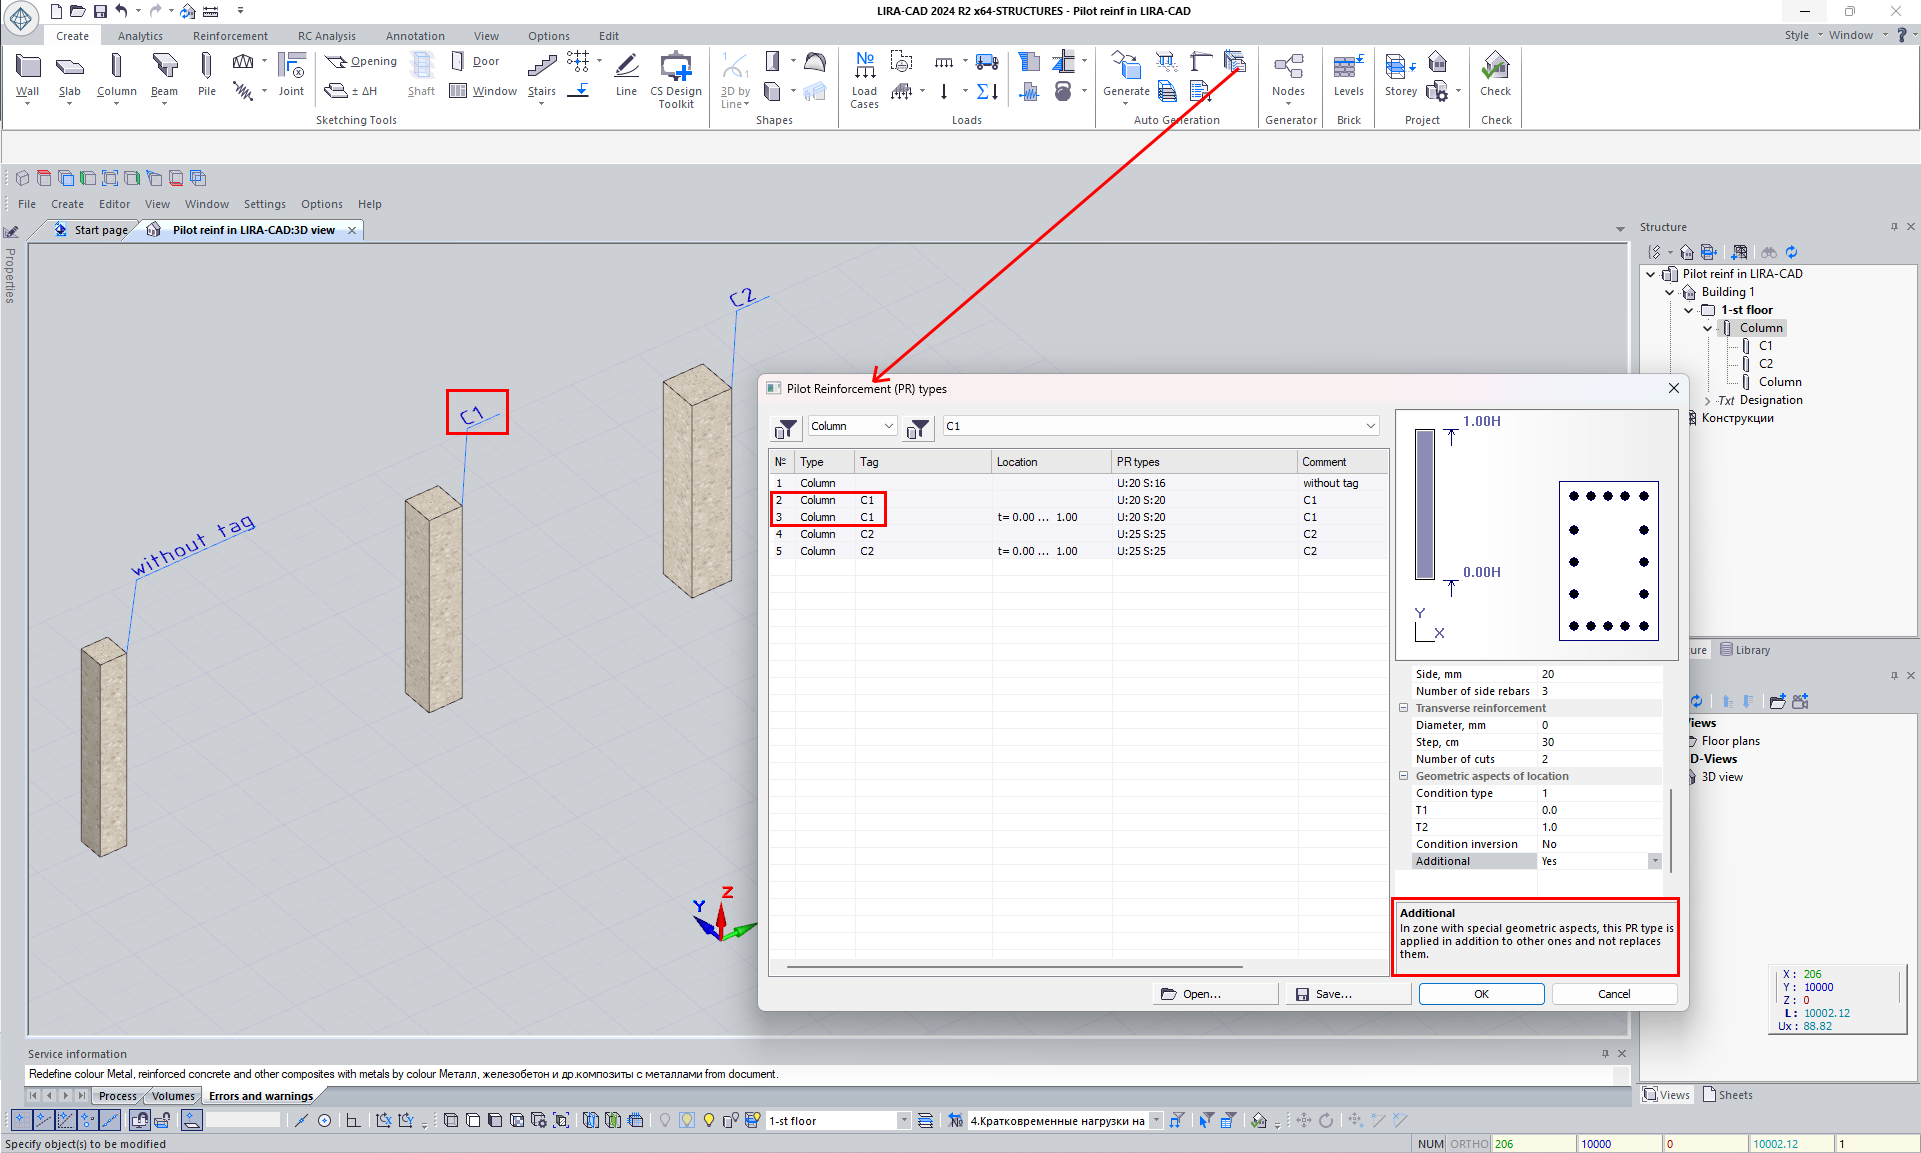Click the OK button
Viewport: 1921px width, 1153px height.
click(x=1481, y=994)
